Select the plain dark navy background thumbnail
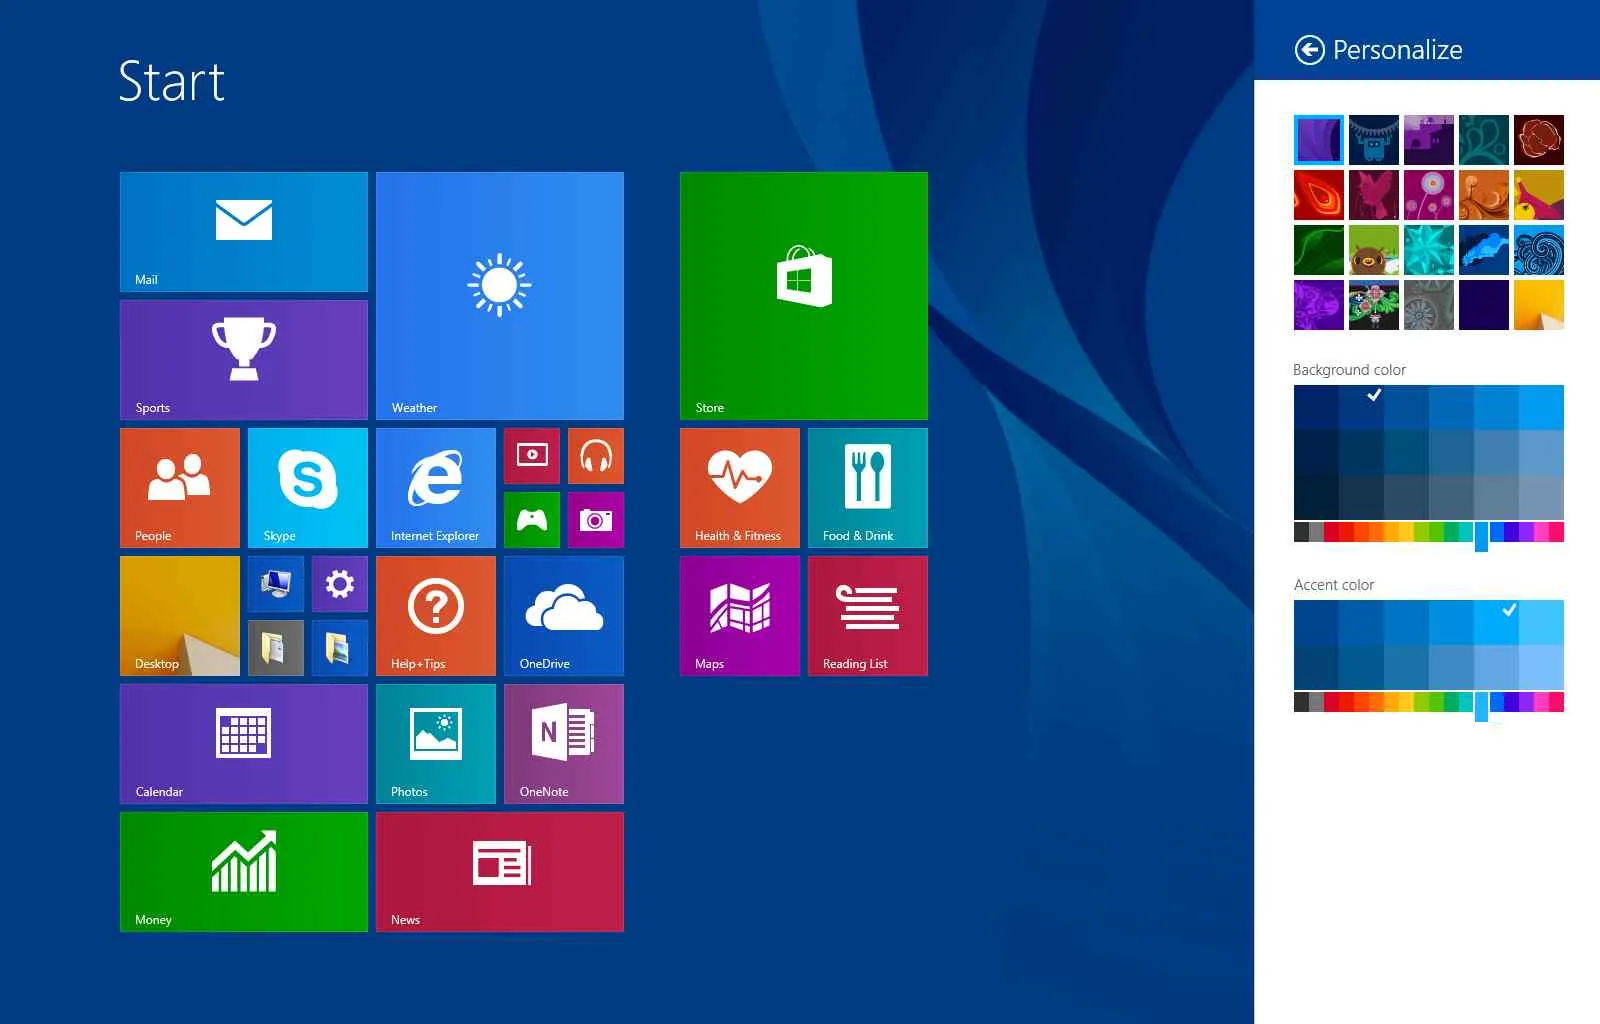Image resolution: width=1600 pixels, height=1024 pixels. tap(1484, 305)
